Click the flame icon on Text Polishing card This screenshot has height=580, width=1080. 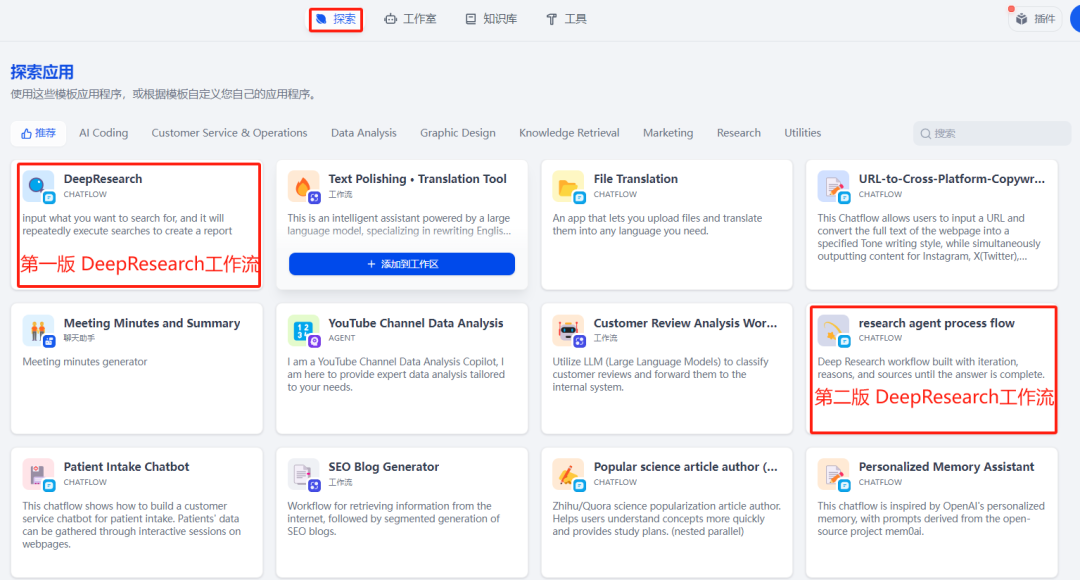302,186
